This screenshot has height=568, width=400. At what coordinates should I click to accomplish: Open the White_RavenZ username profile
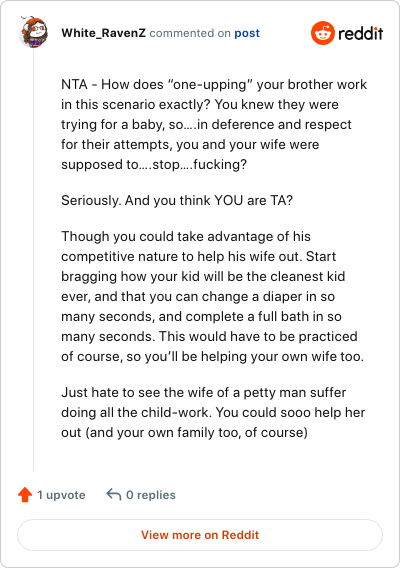(103, 33)
